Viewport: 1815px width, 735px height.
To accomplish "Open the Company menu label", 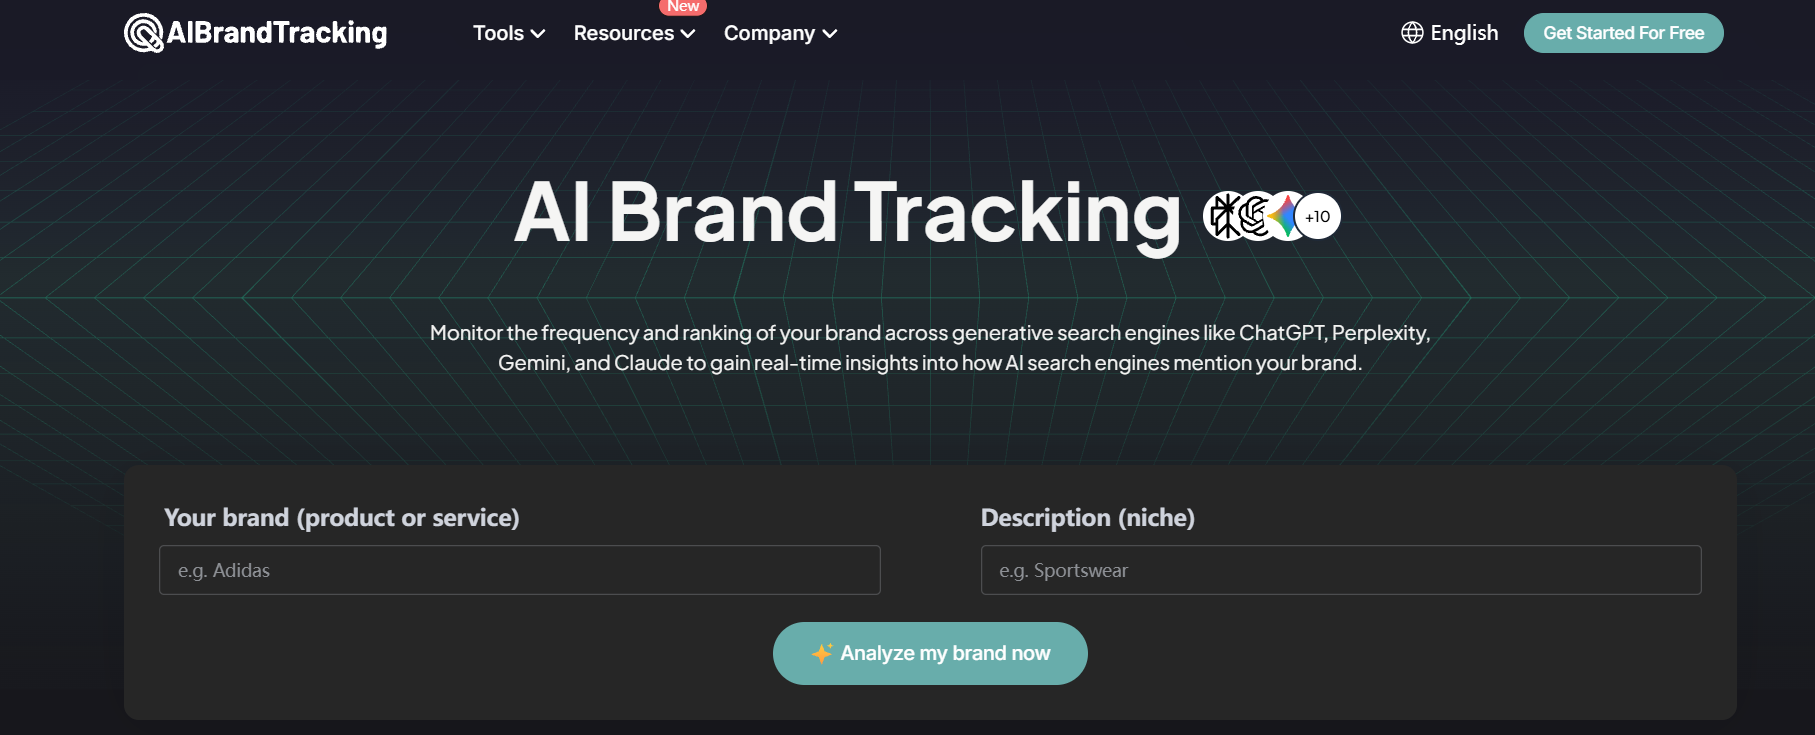I will pos(769,33).
